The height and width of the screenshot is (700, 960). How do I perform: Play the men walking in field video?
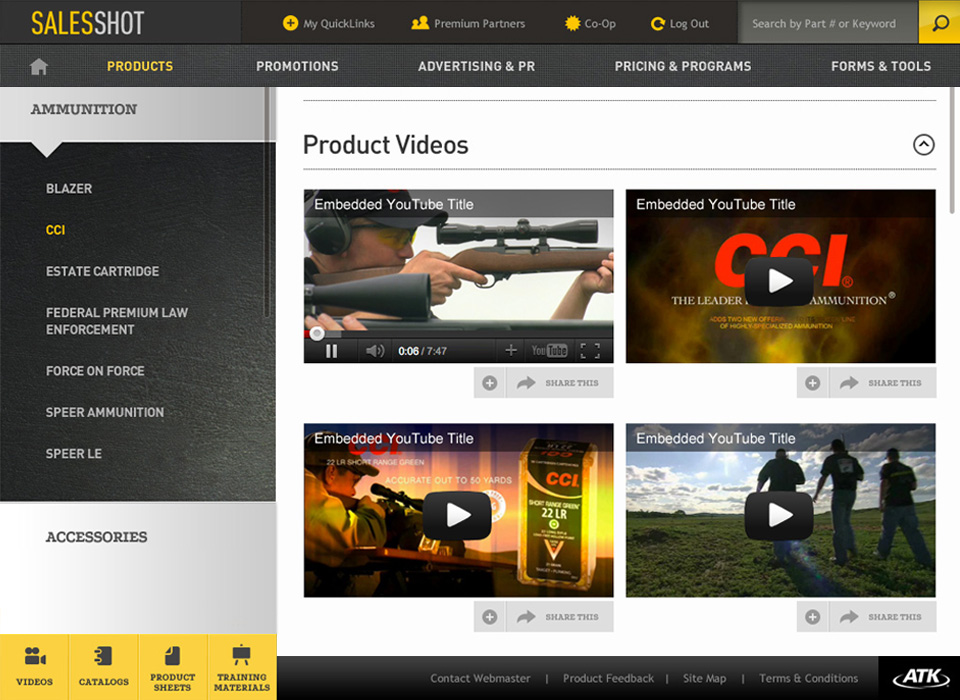point(779,516)
